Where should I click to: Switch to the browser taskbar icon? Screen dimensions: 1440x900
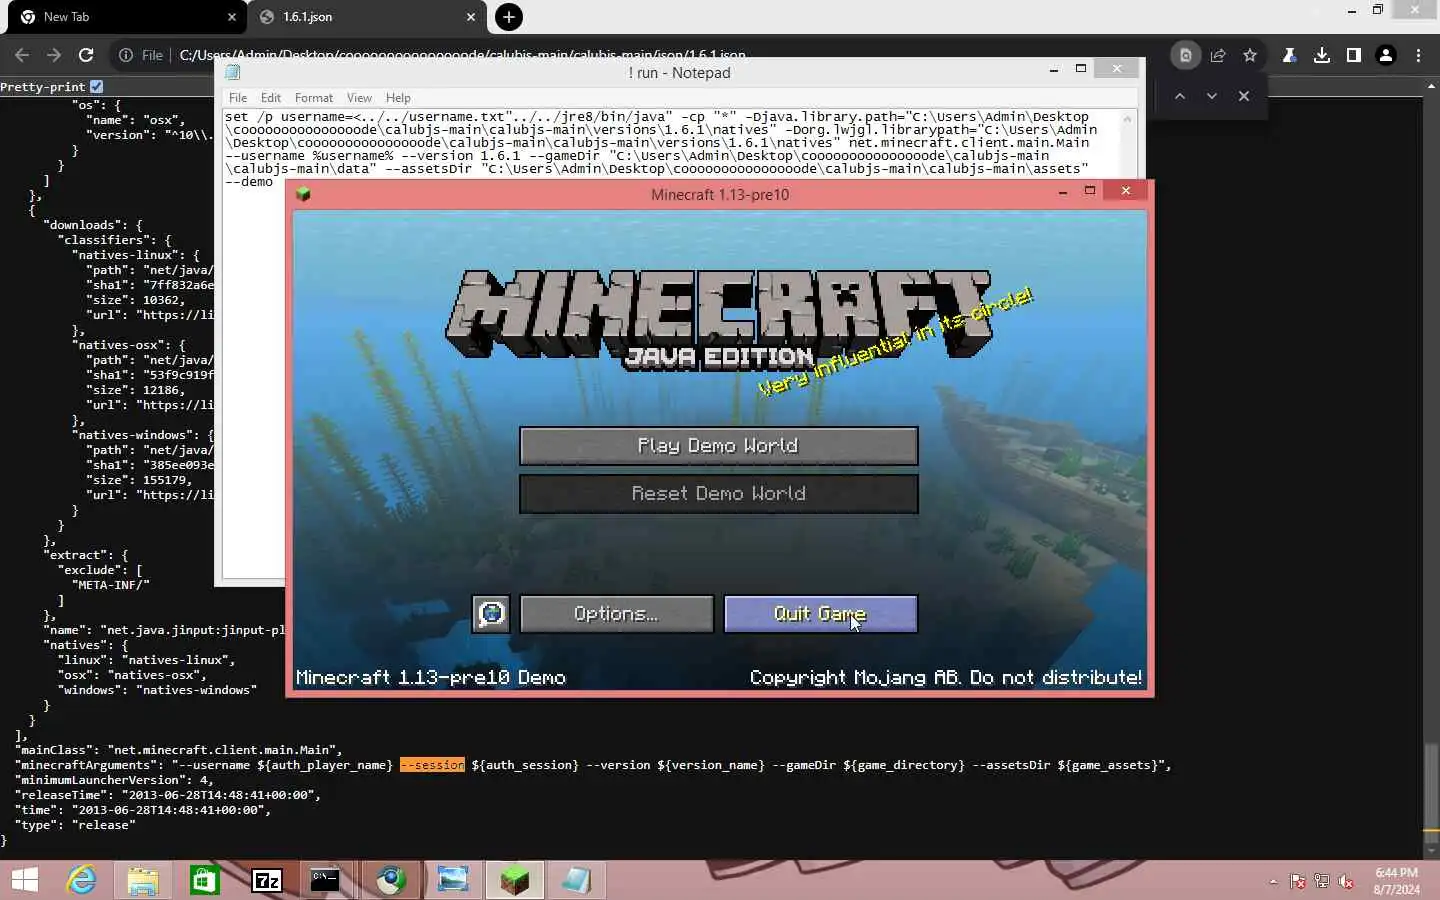[x=391, y=880]
